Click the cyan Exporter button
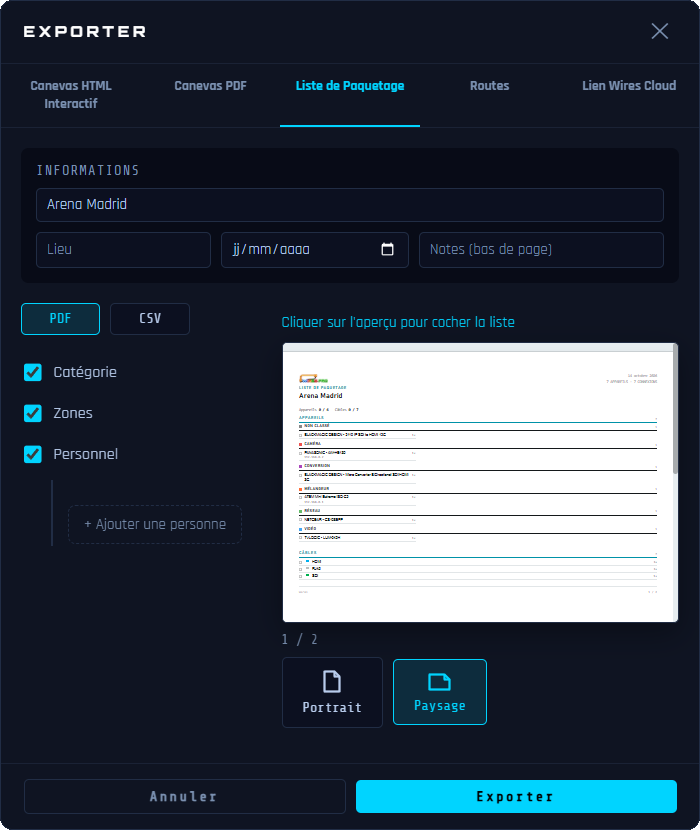 pos(516,797)
